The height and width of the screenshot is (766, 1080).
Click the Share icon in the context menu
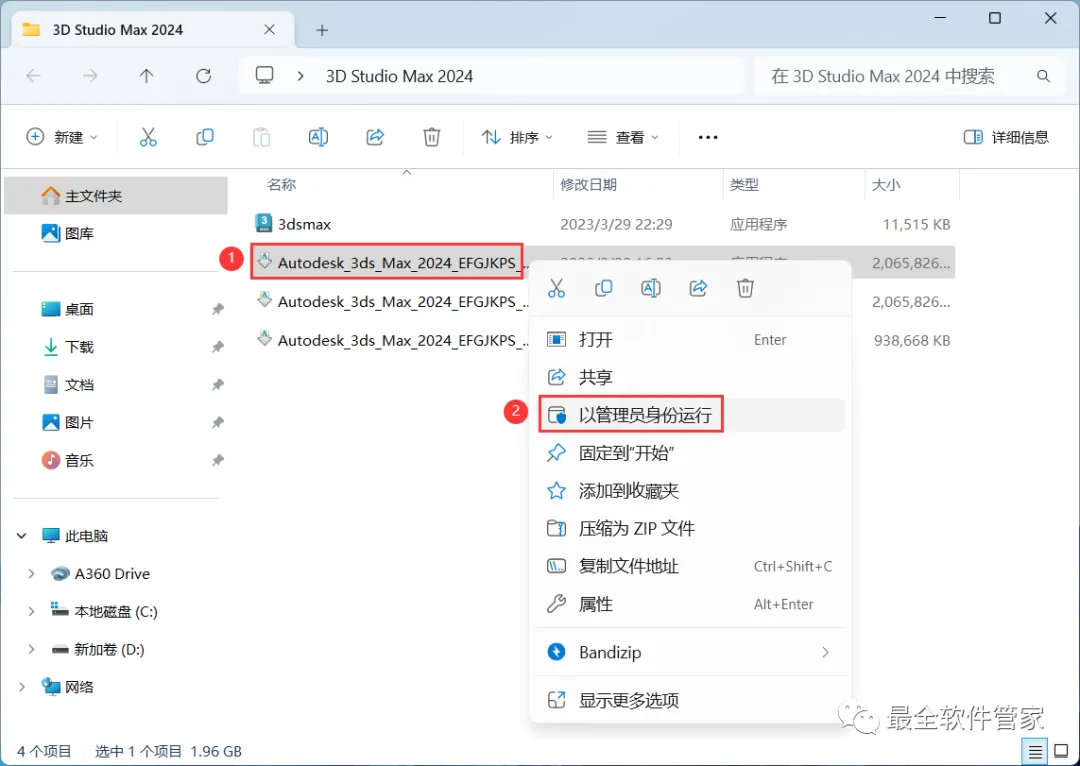click(x=698, y=288)
